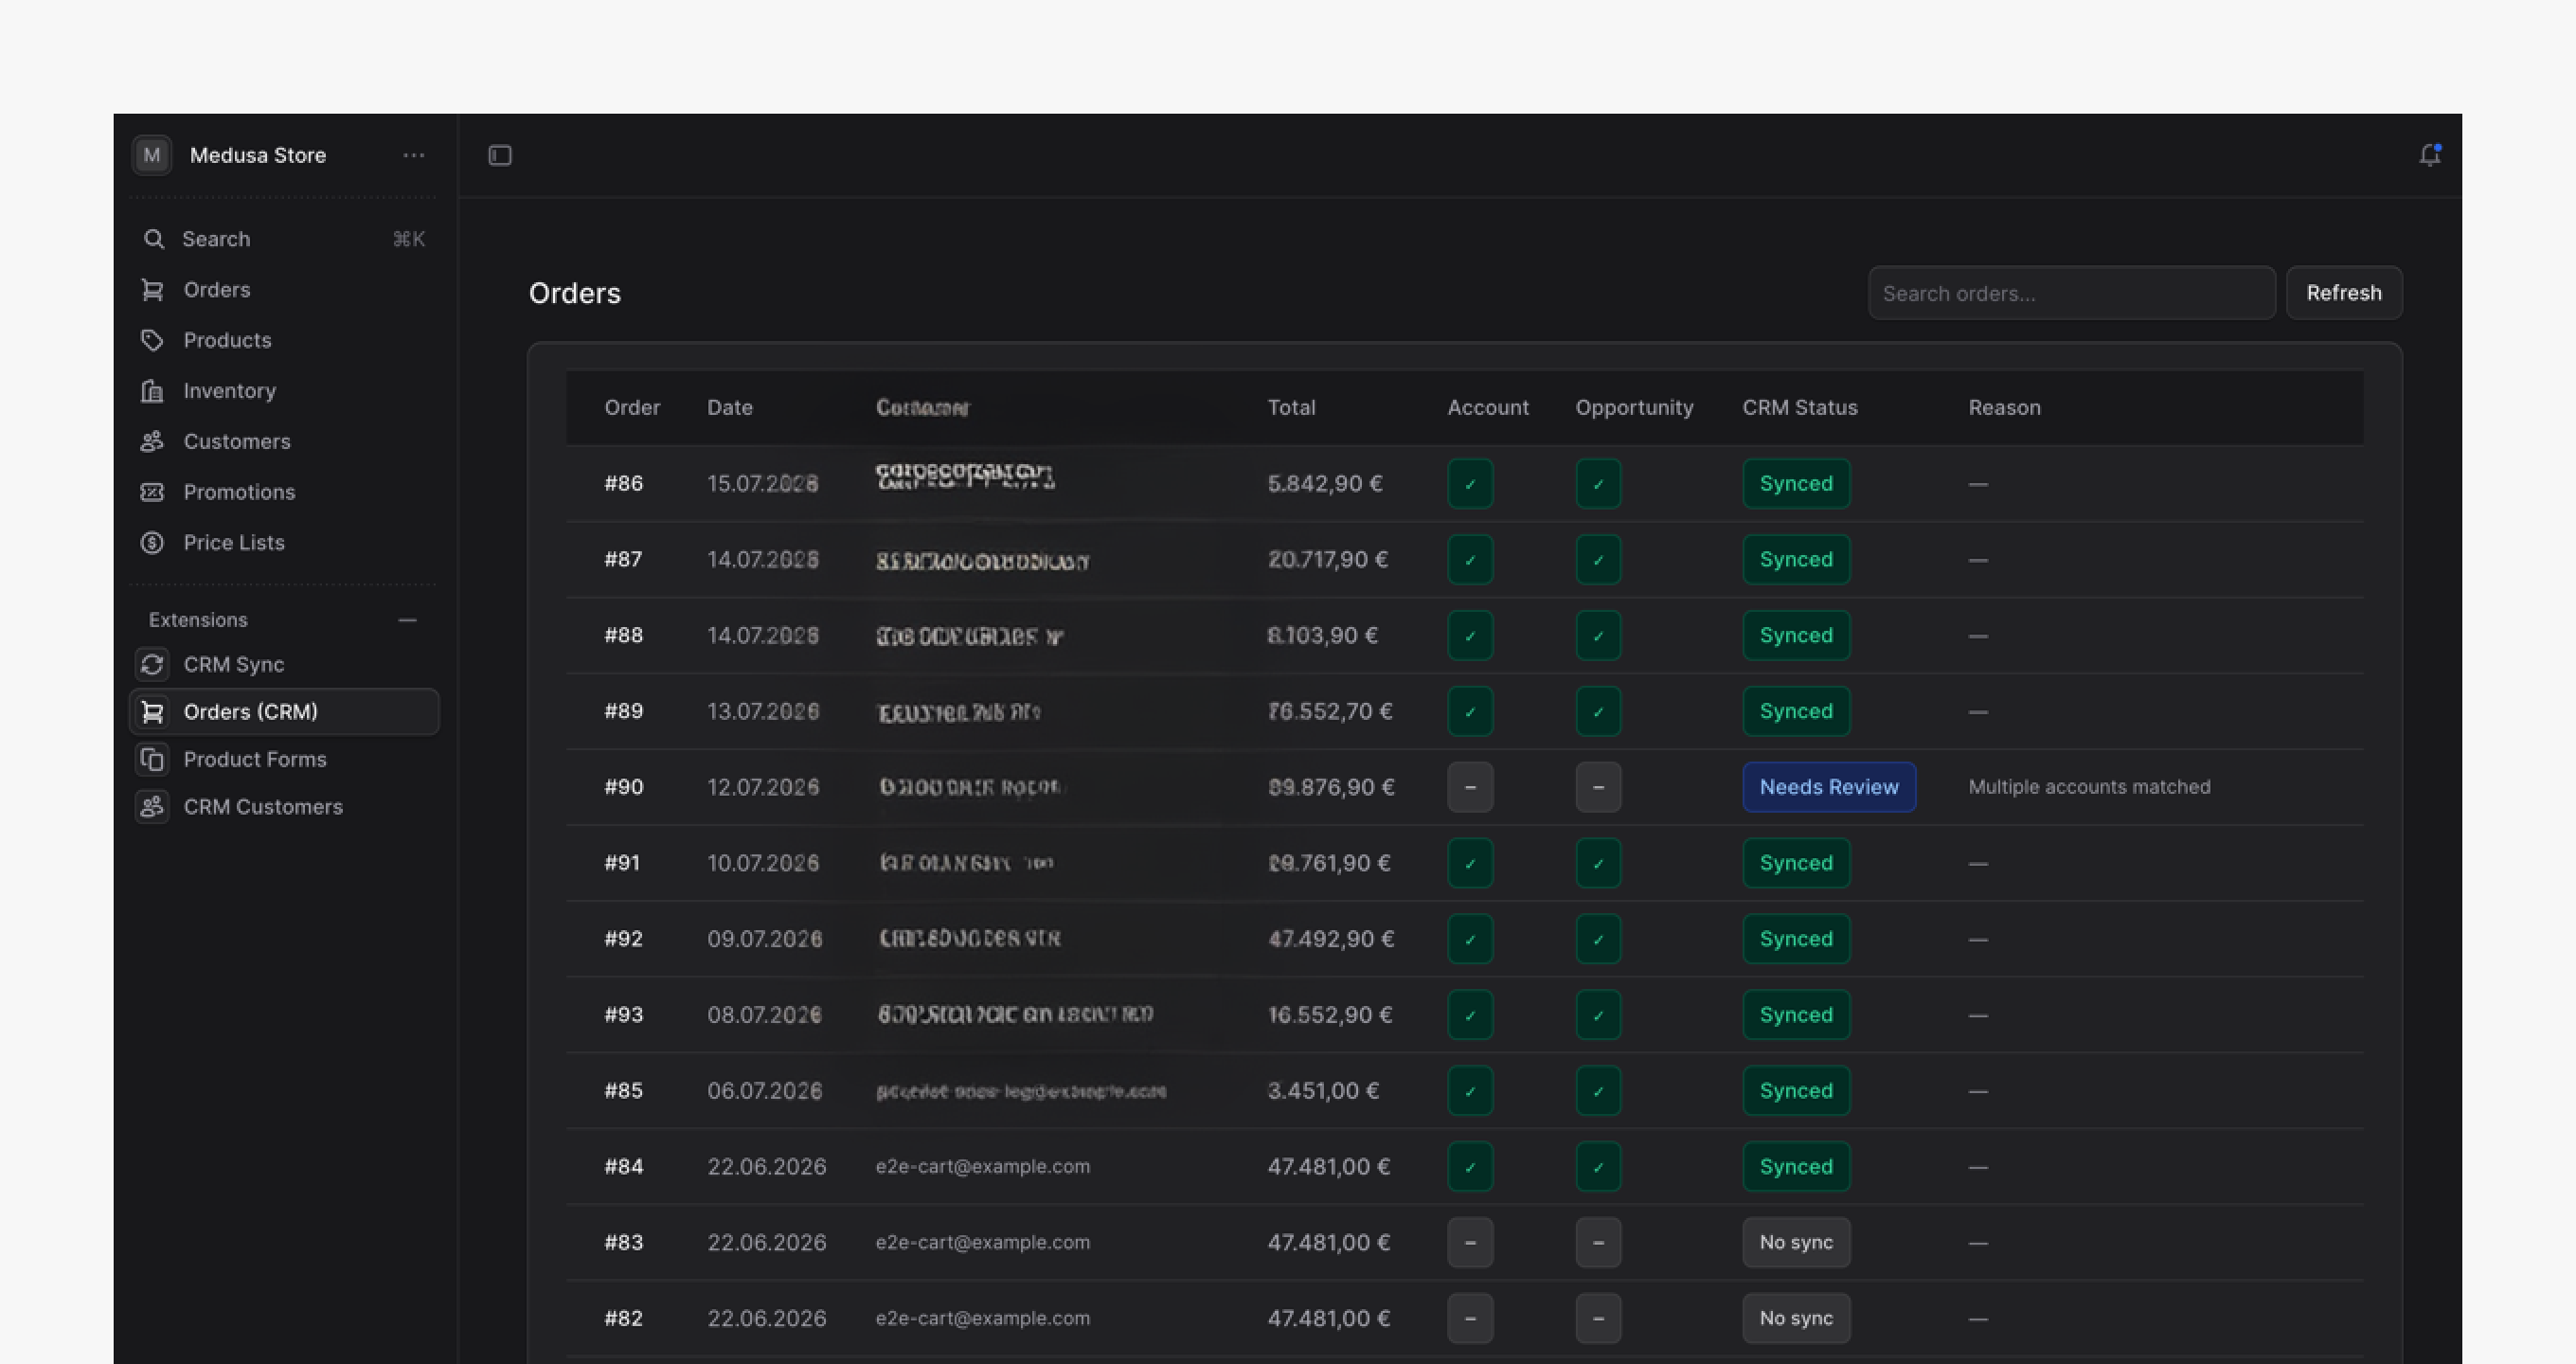Click the Price Lists dollar icon
2576x1364 pixels.
pos(152,542)
